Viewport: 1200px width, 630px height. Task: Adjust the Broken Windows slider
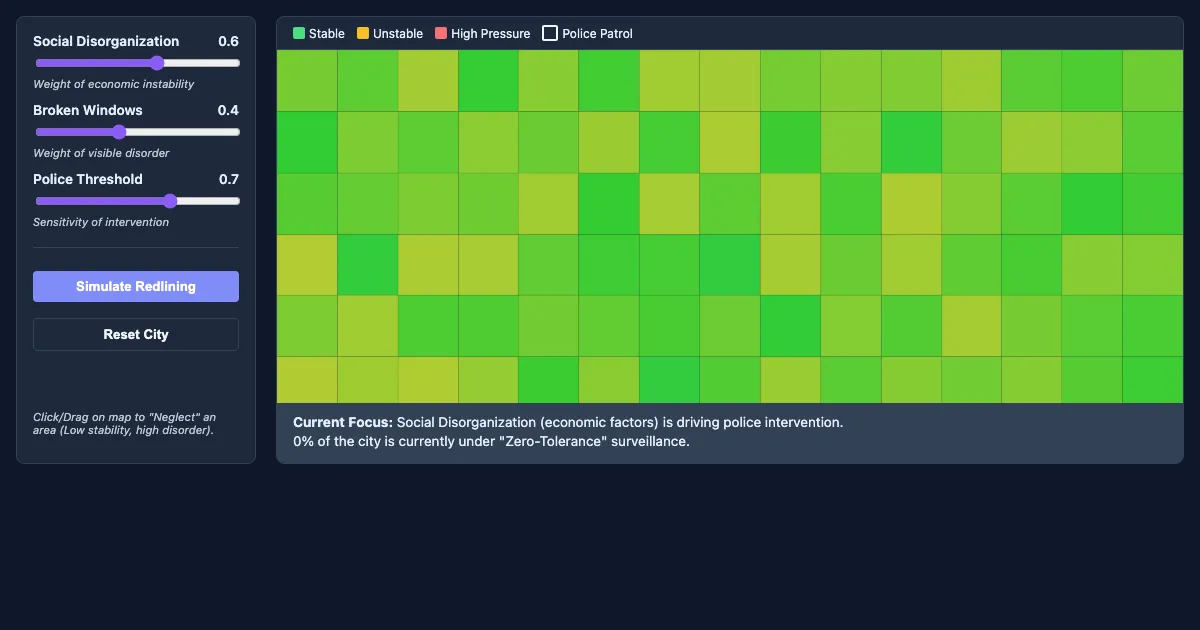pyautogui.click(x=136, y=132)
